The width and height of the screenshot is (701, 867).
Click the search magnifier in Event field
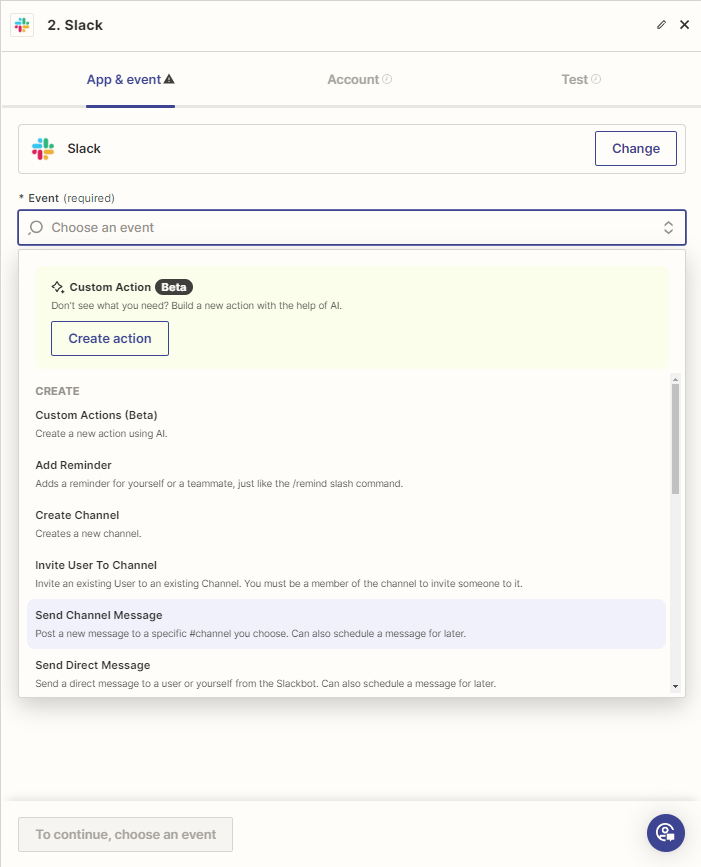35,228
